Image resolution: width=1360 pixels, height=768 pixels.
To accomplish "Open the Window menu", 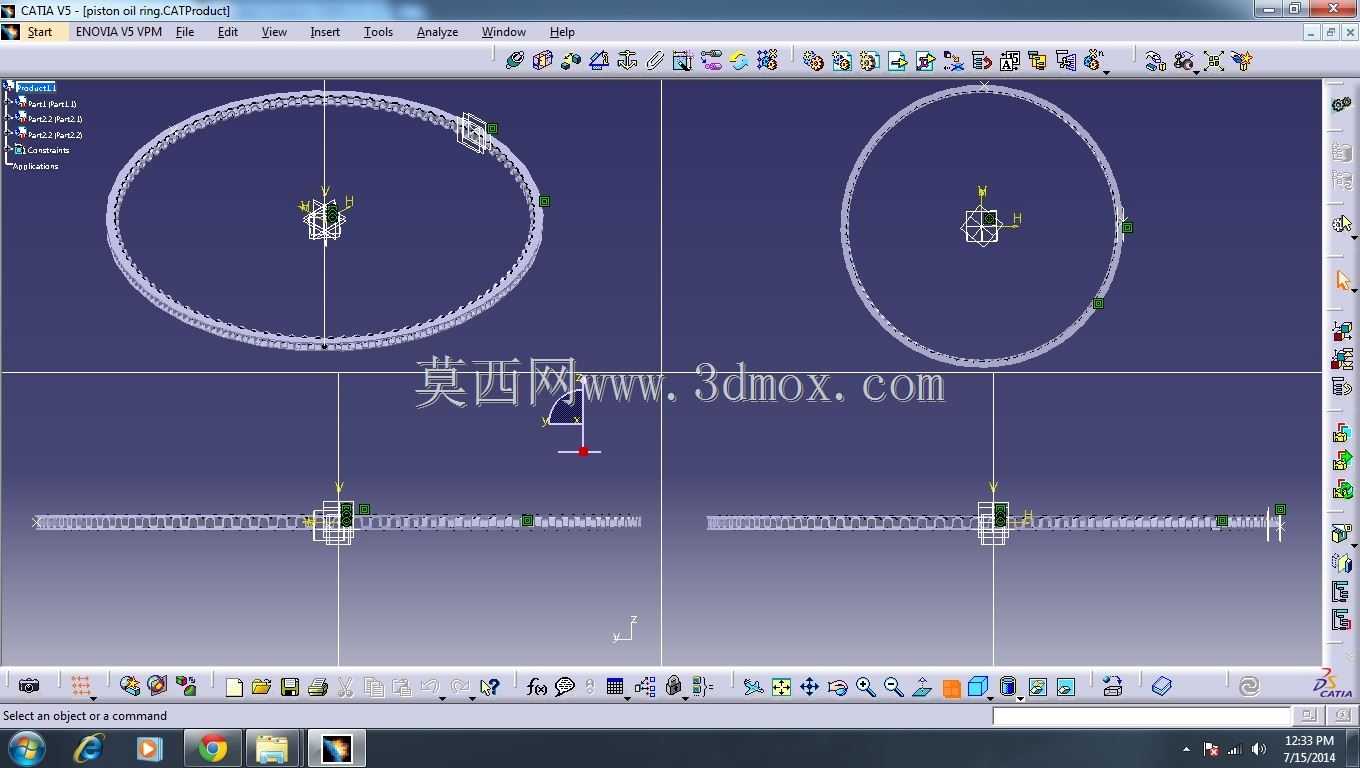I will point(504,32).
